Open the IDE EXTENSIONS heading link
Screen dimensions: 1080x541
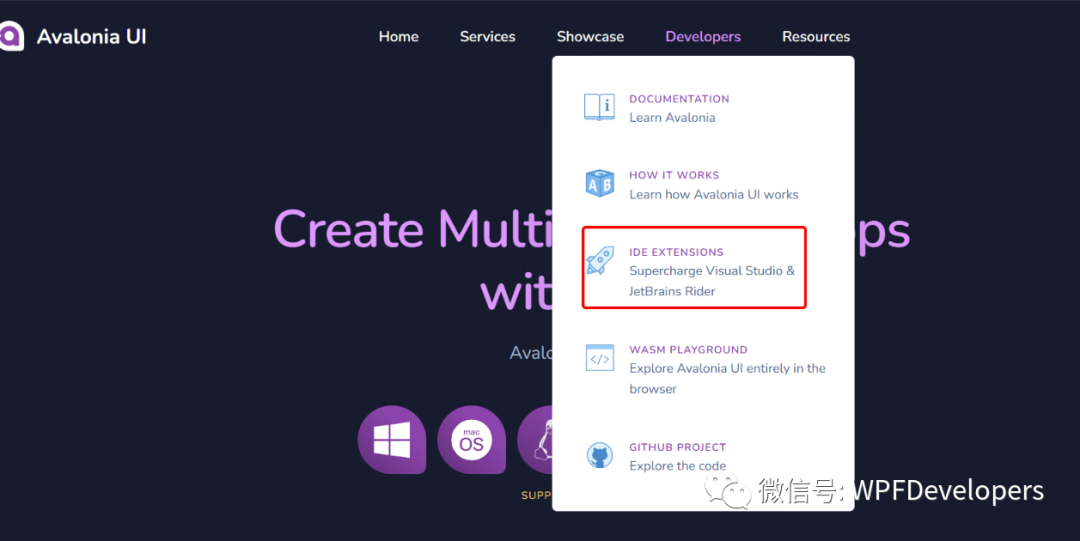point(676,252)
